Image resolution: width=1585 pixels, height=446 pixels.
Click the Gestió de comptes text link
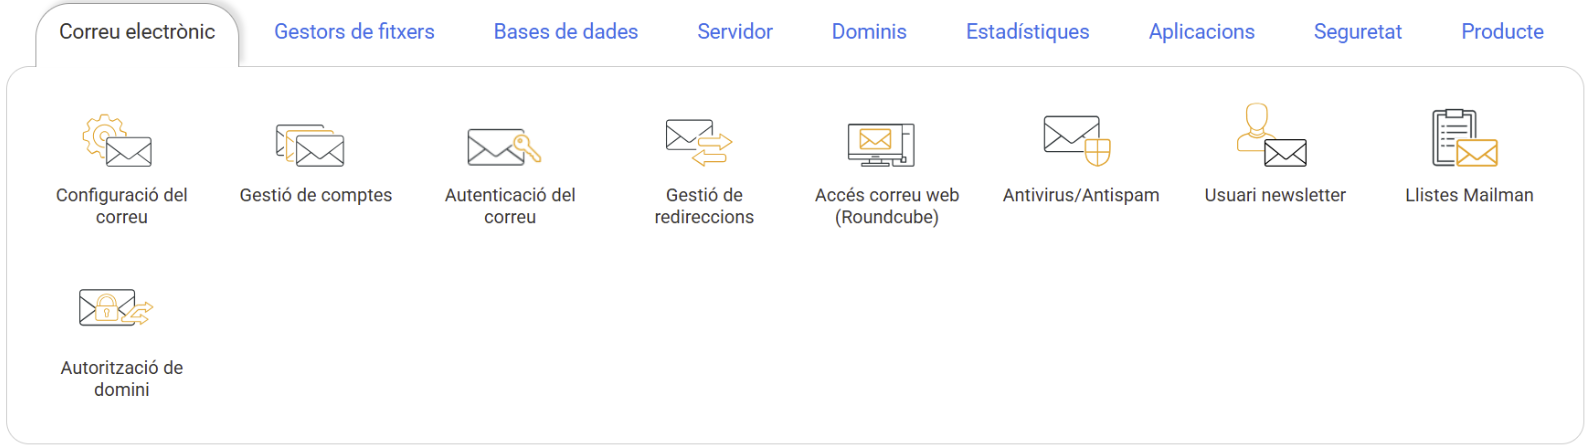316,195
